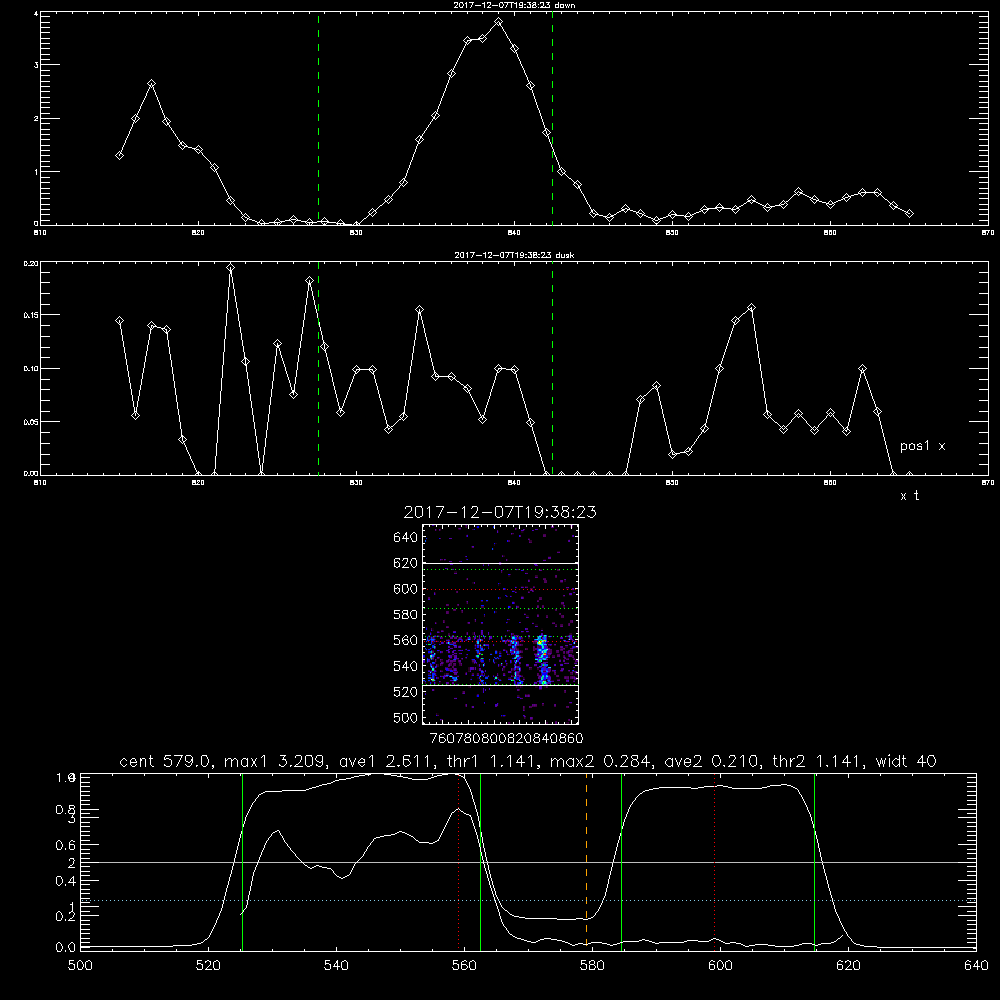Image resolution: width=1000 pixels, height=1000 pixels.
Task: Click the first diamond data point in the dawn plot
Action: click(119, 156)
